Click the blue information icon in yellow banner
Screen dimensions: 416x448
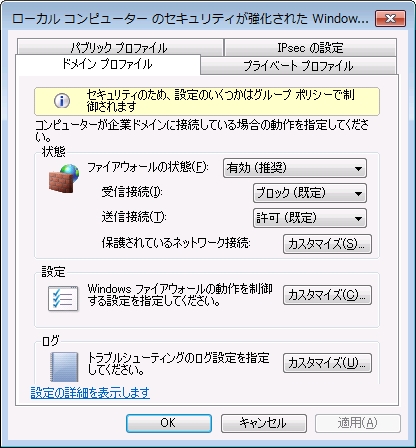click(x=62, y=101)
